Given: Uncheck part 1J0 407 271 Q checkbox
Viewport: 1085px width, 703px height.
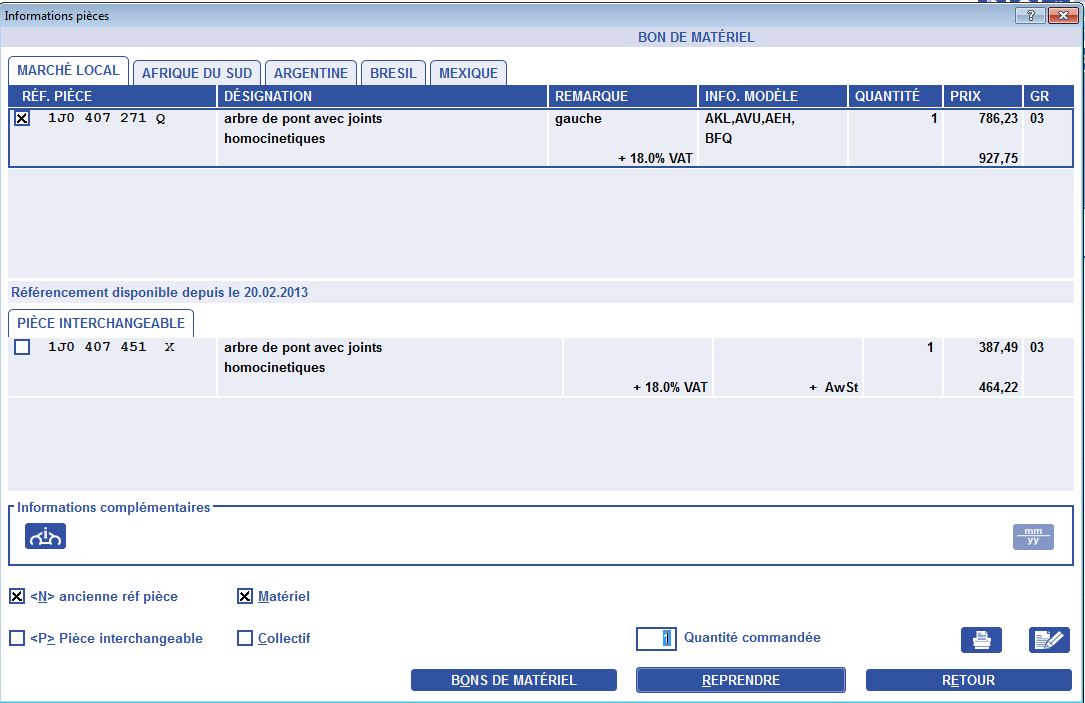Looking at the screenshot, I should click(22, 118).
